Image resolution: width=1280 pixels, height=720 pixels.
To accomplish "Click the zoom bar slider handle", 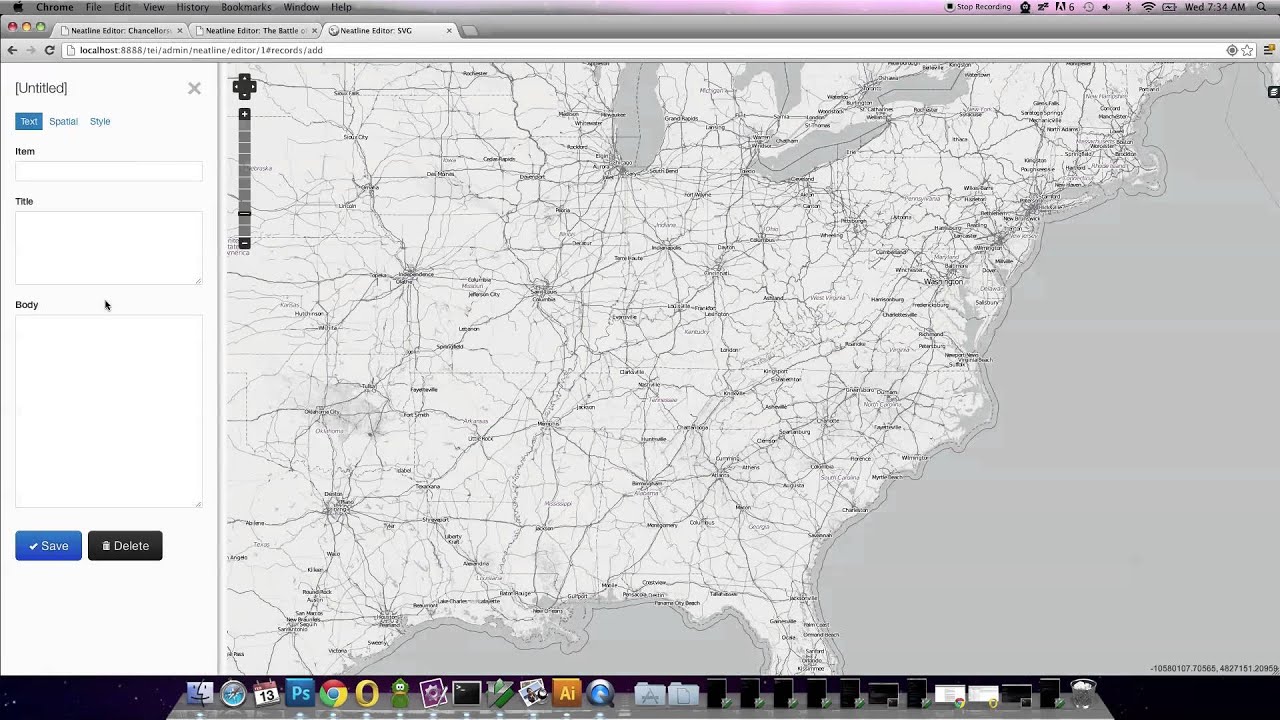I will coord(244,213).
